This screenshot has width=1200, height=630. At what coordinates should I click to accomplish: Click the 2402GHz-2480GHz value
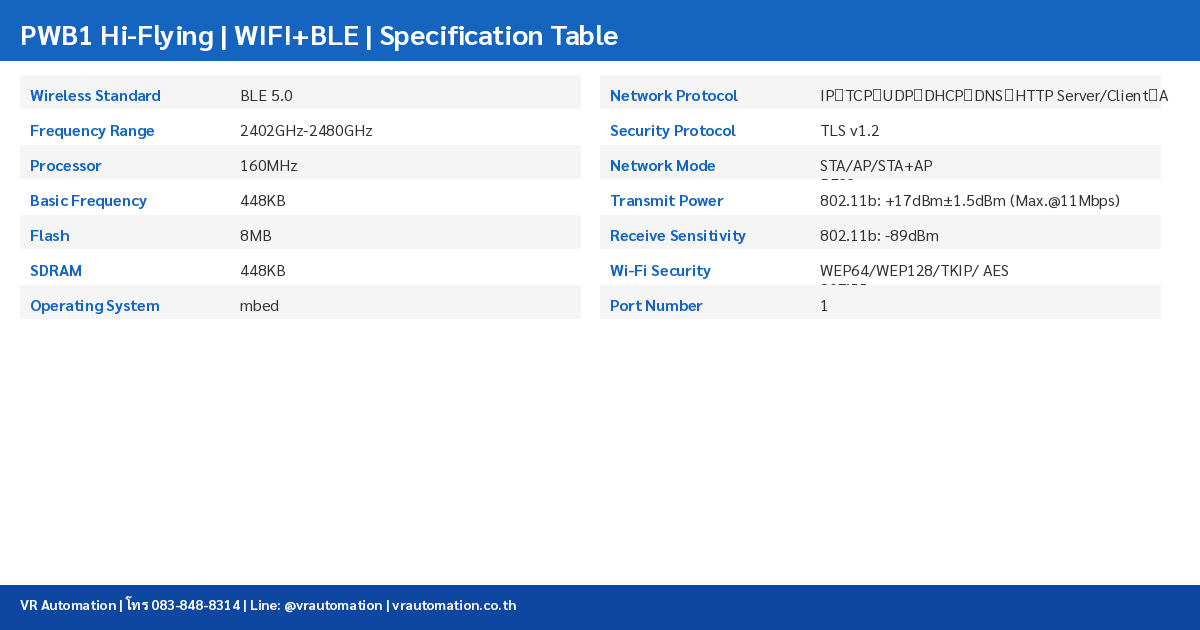point(306,131)
